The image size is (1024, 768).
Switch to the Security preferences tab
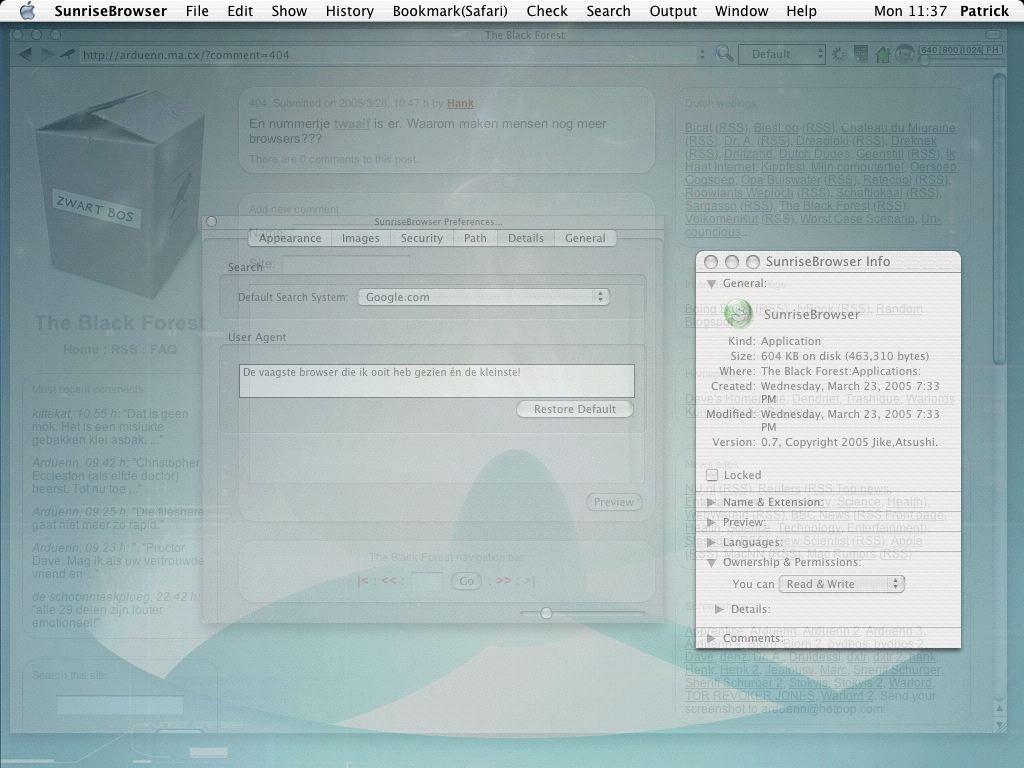coord(422,238)
